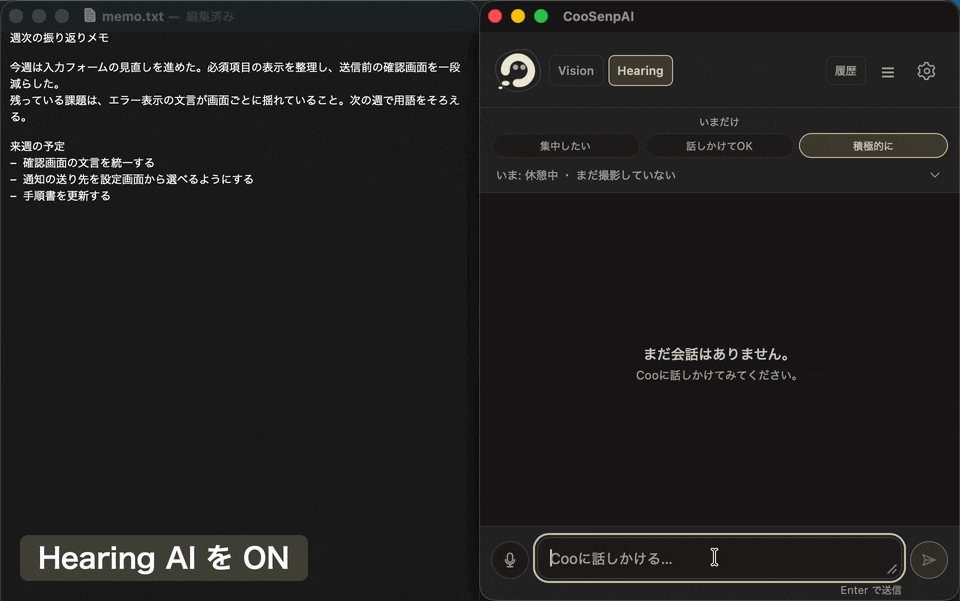This screenshot has height=601, width=960.
Task: Click the 通知の送り先を設定画面から選べるようにする line
Action: click(x=132, y=179)
